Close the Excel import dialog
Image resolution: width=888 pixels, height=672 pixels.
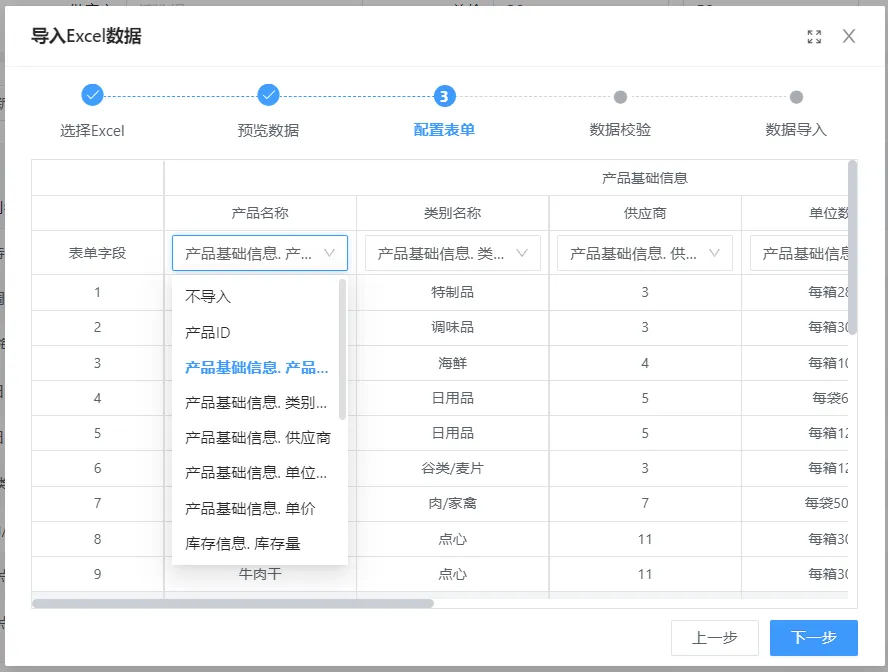click(x=849, y=37)
